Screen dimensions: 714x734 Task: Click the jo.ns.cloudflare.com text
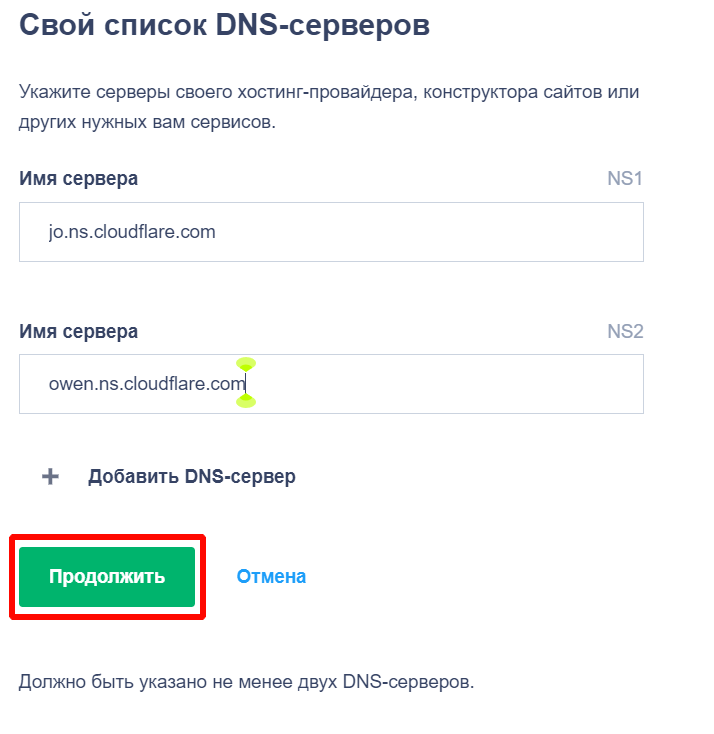coord(132,232)
